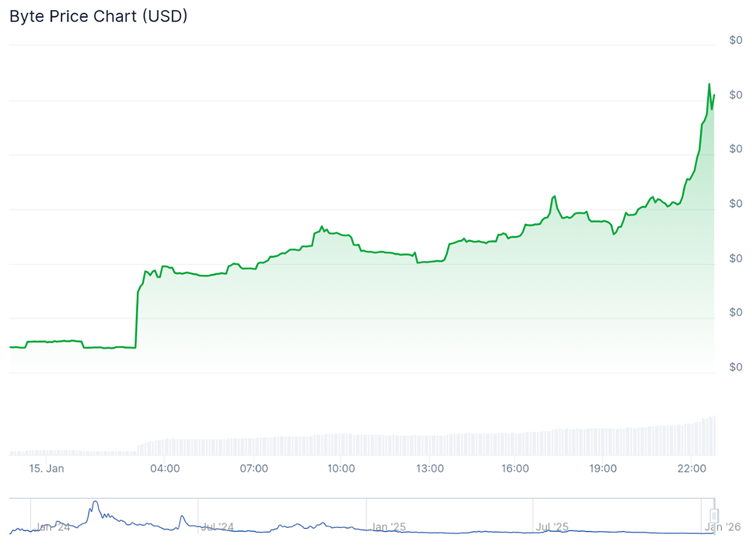Select Jan '26 in the range navigator
The image size is (752, 548).
pyautogui.click(x=722, y=526)
